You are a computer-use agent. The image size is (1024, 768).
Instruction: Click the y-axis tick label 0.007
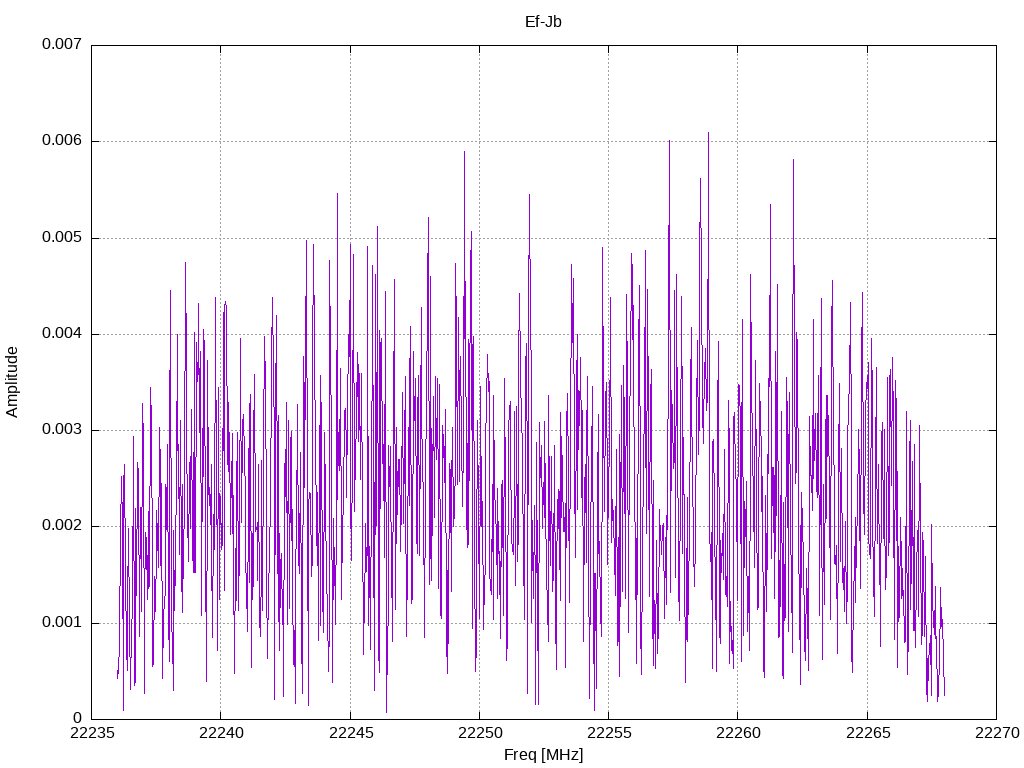[62, 44]
